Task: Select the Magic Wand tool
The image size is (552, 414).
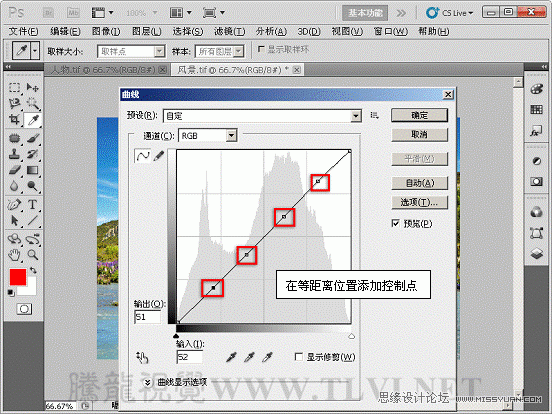Action: 33,104
